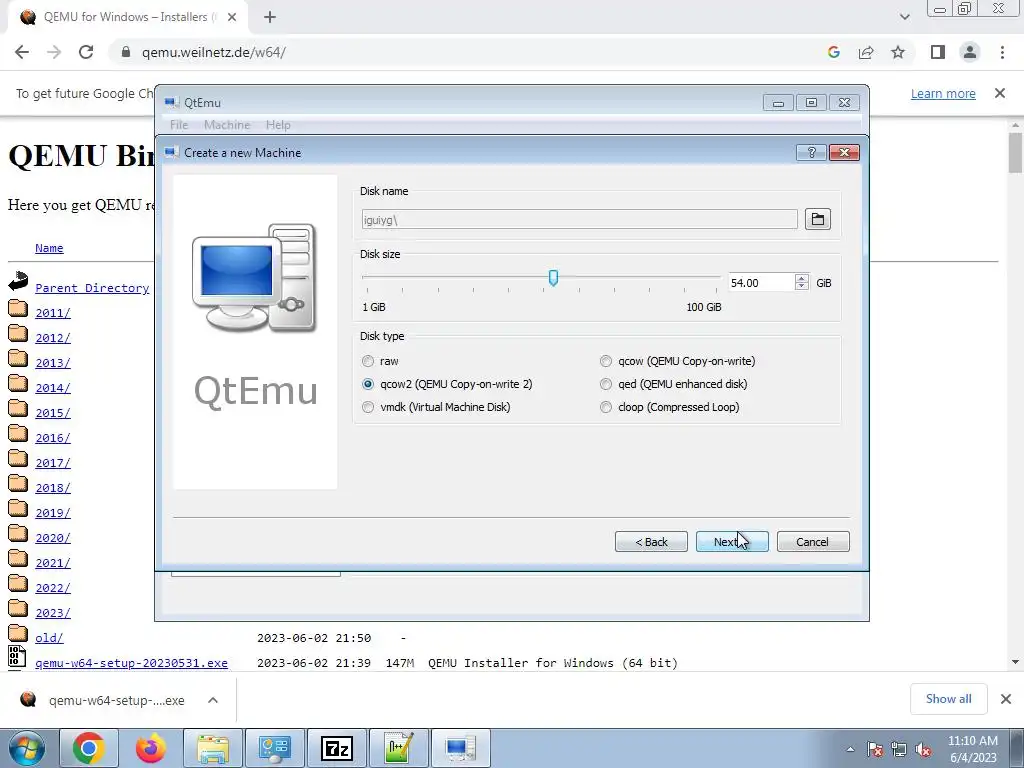Screen dimensions: 1024x768
Task: Open Windows Explorer from taskbar
Action: click(213, 748)
